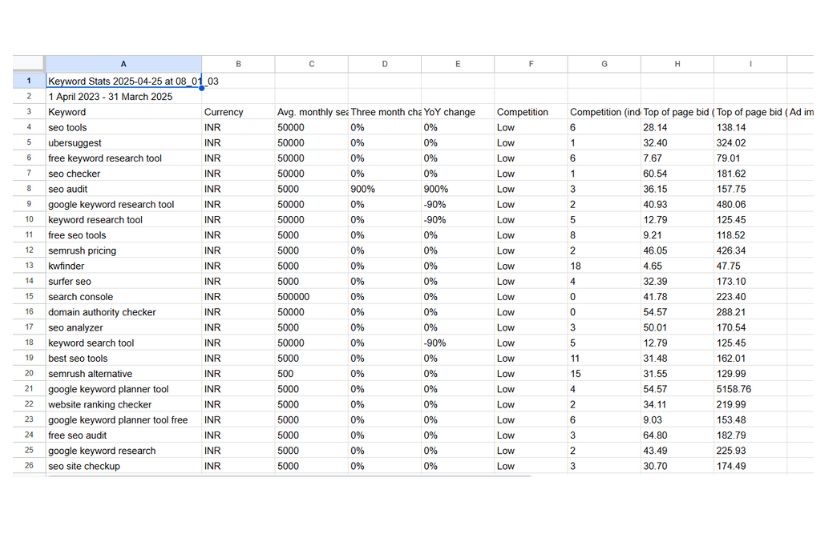The height and width of the screenshot is (551, 826).
Task: Click the 'Three month cha' header cell
Action: point(385,112)
